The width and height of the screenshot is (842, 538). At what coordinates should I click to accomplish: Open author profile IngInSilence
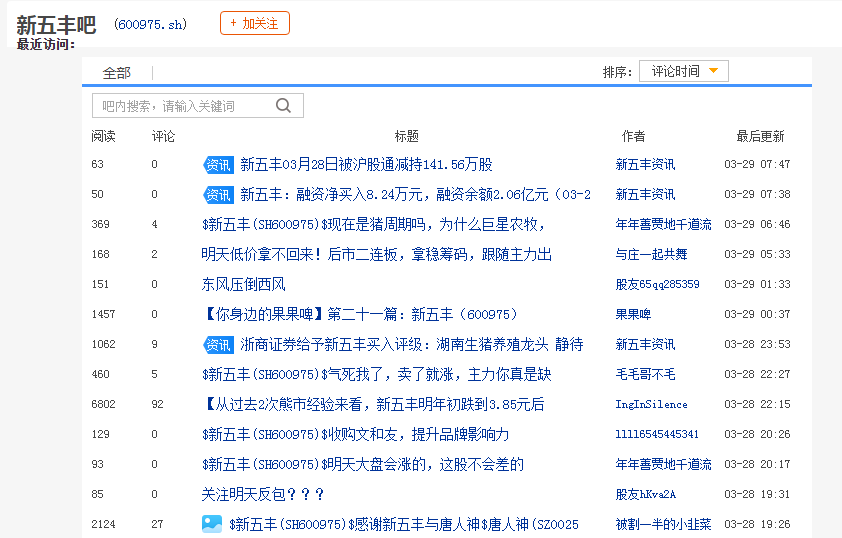tap(651, 405)
